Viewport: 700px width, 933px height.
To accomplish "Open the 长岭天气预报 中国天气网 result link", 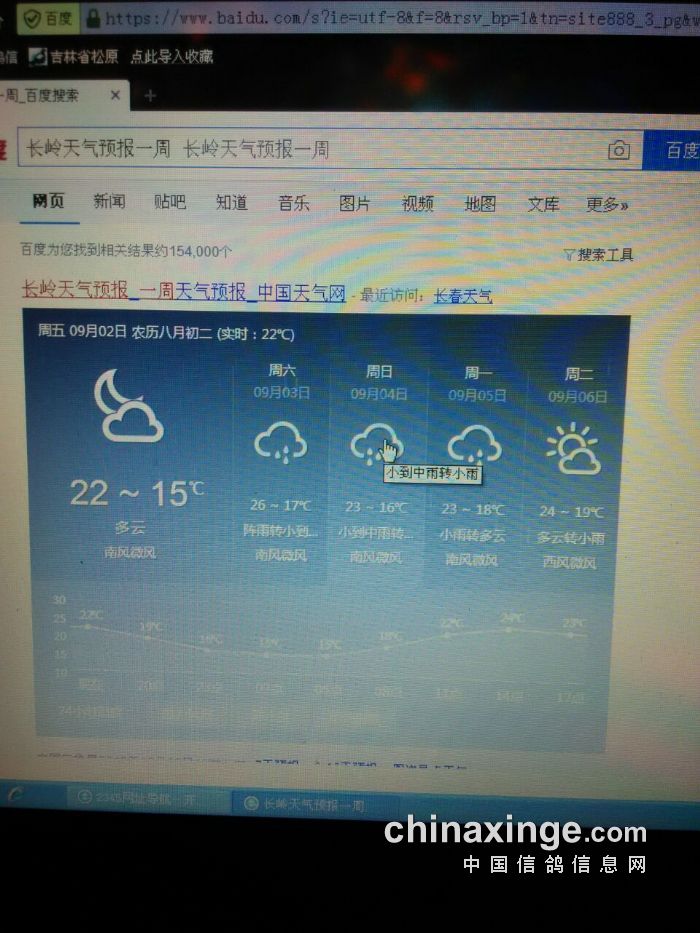I will 183,292.
